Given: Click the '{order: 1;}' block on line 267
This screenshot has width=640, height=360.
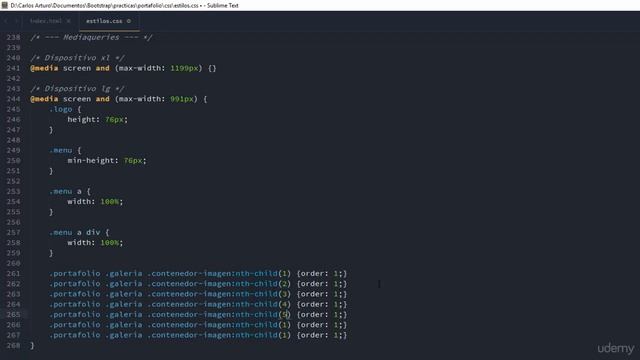Looking at the screenshot, I should point(322,335).
